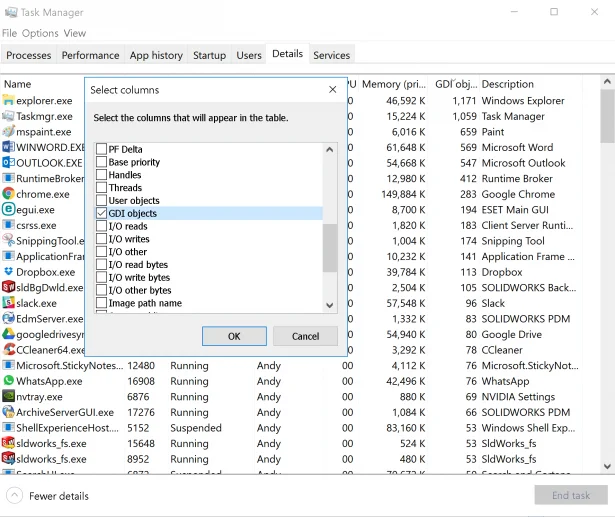Click the chrome.exe process icon
The width and height of the screenshot is (615, 517).
[9, 194]
